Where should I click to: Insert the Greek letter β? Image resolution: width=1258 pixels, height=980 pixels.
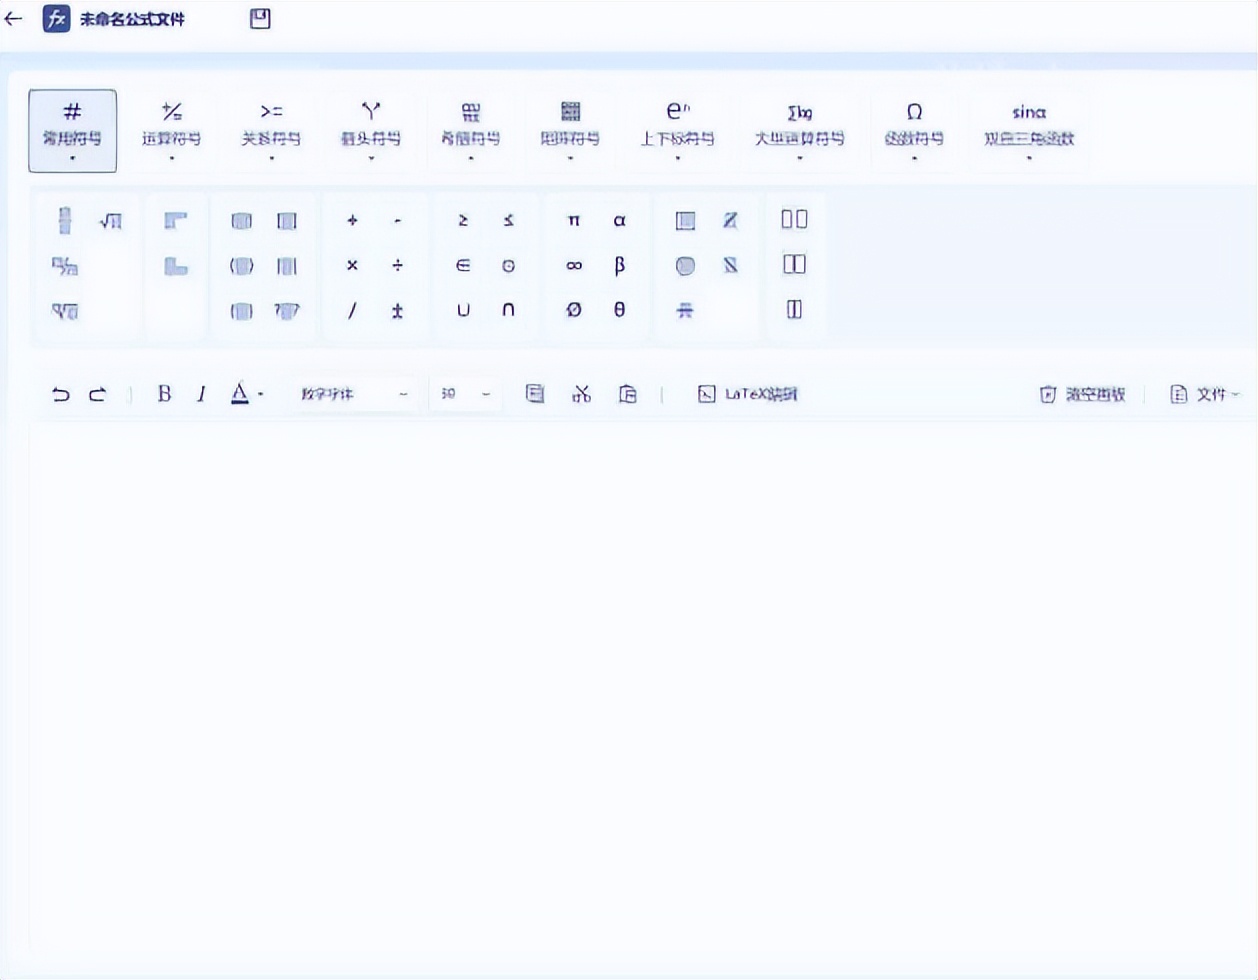pyautogui.click(x=619, y=266)
